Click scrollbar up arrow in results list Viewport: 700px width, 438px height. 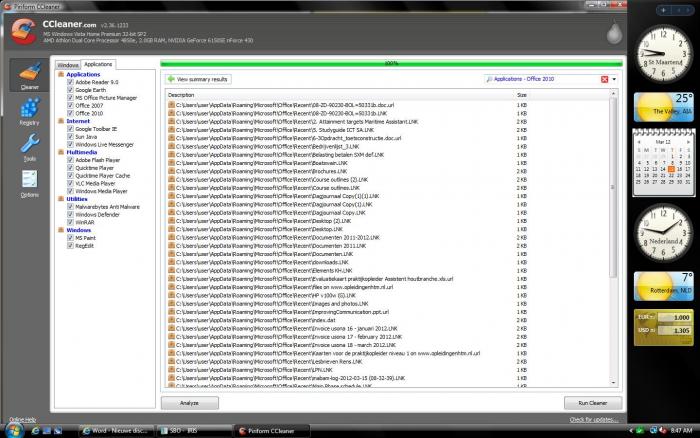pos(613,94)
